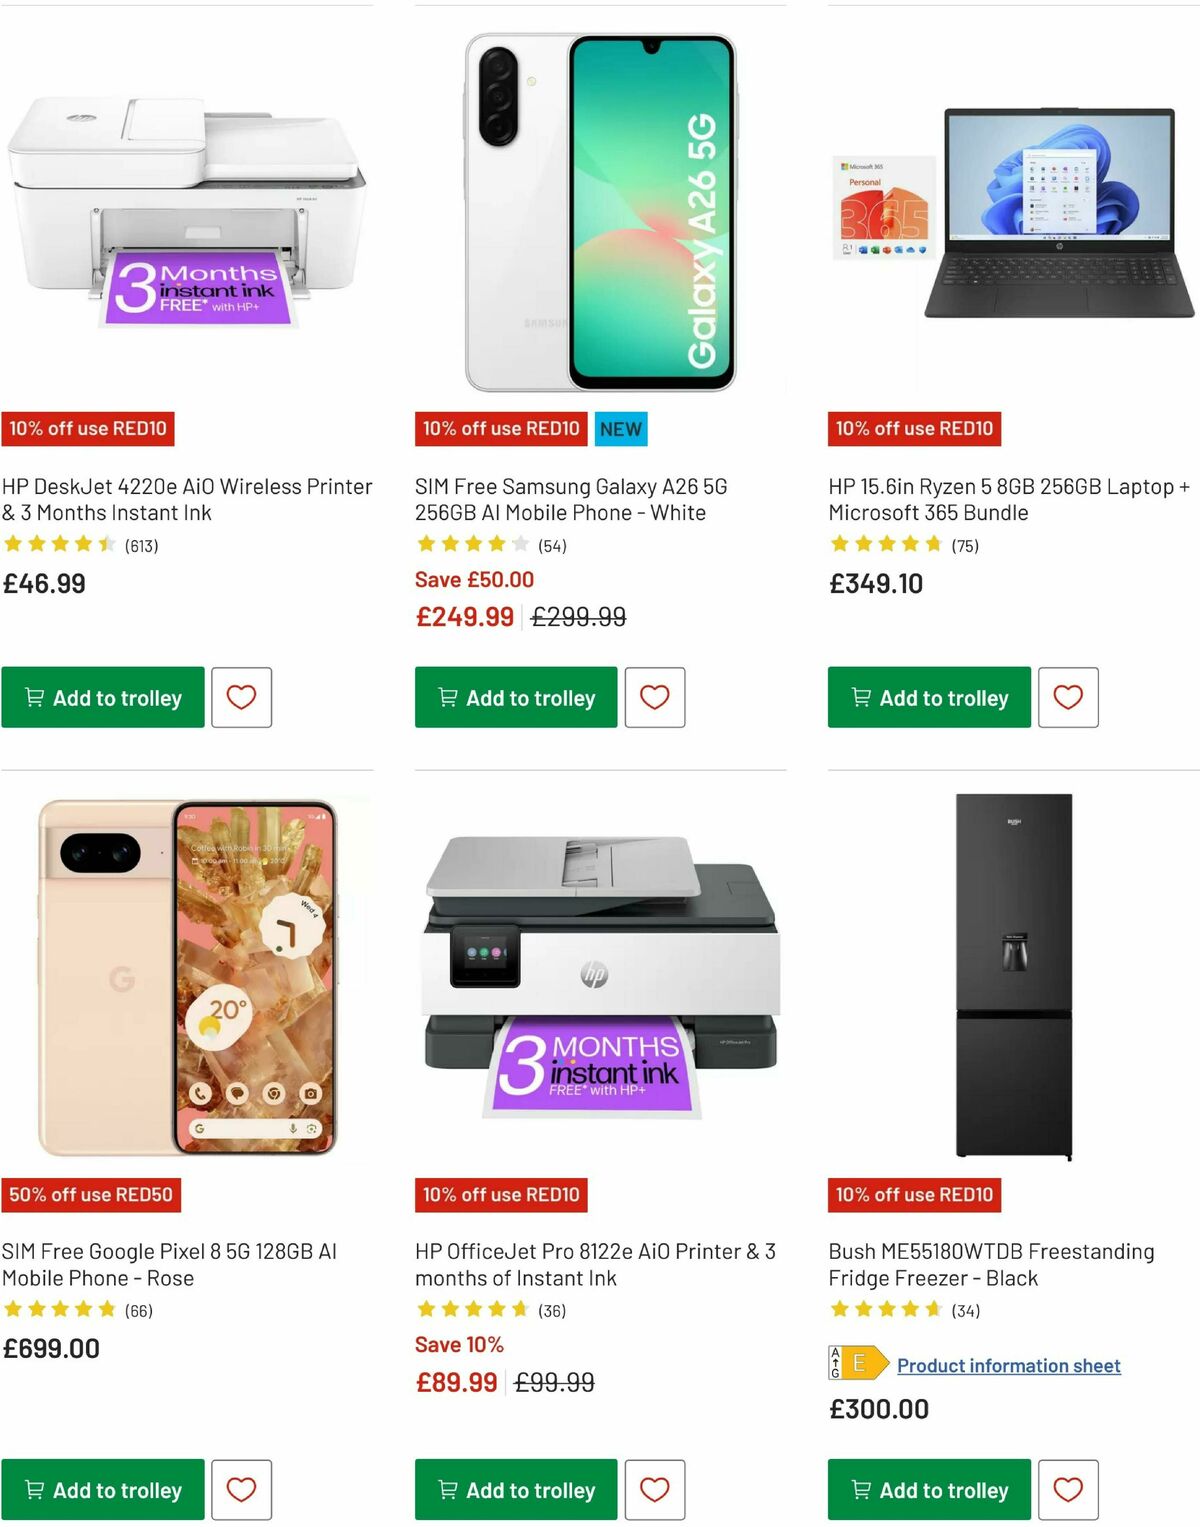Open the Product information sheet link
Viewport: 1200px width, 1527px height.
[1008, 1365]
